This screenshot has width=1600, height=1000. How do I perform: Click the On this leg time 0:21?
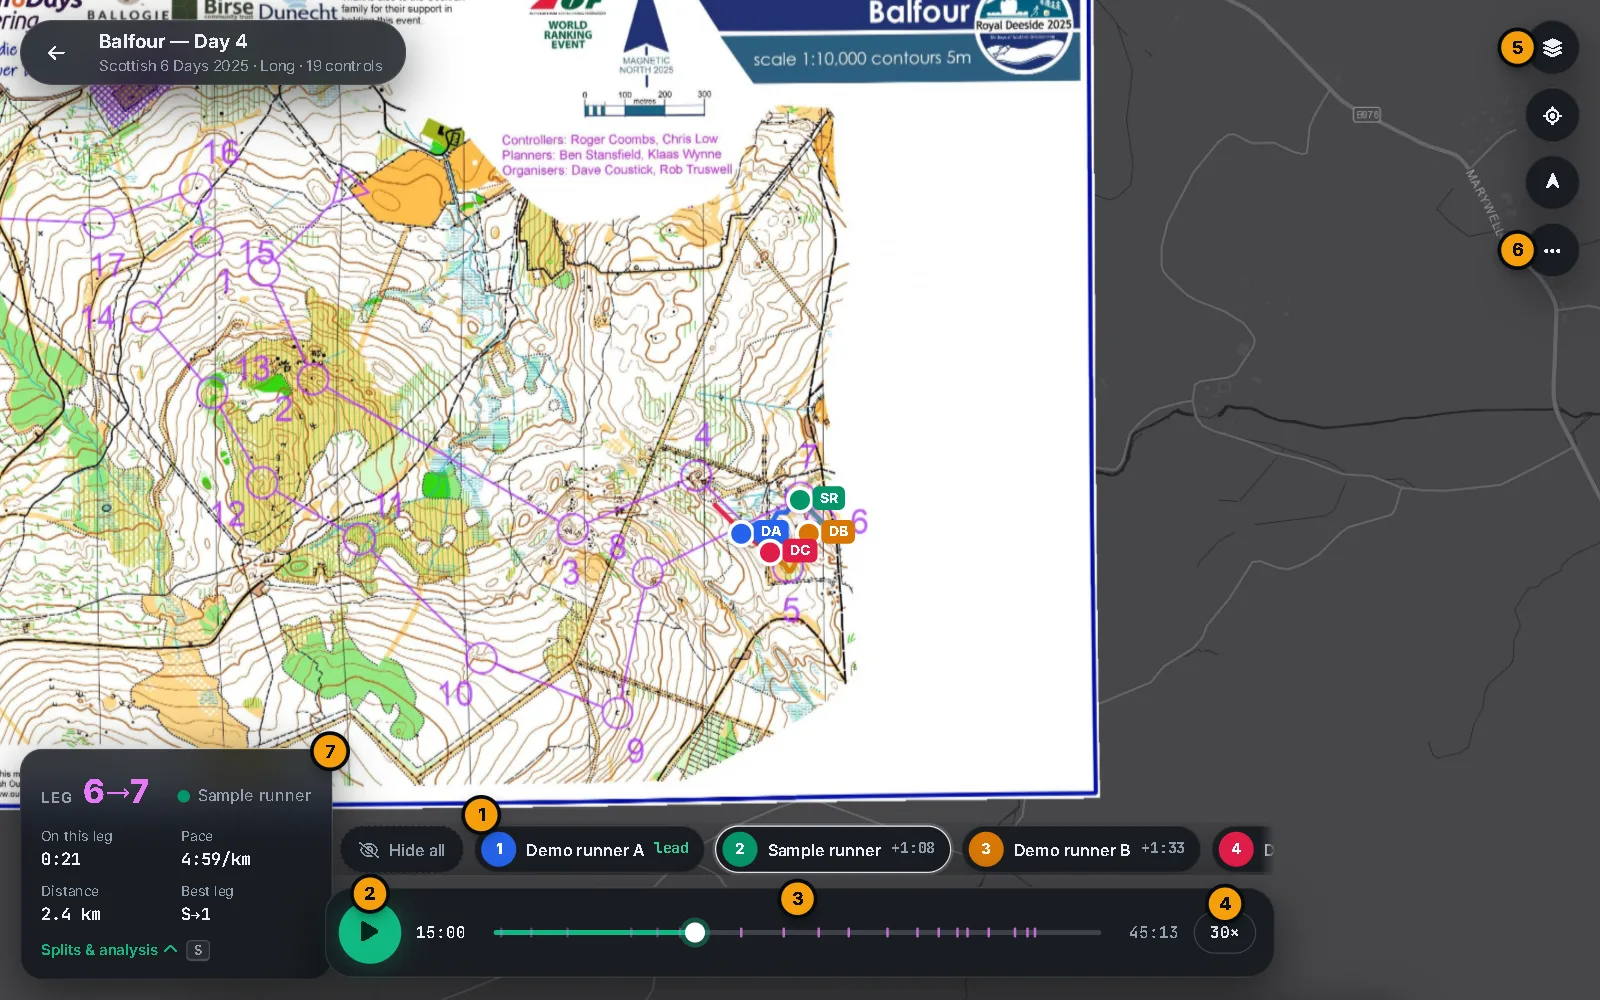click(61, 859)
